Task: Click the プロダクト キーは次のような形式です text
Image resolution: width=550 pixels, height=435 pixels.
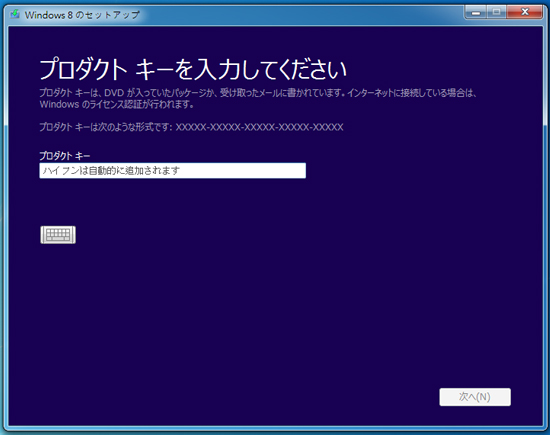Action: [106, 127]
